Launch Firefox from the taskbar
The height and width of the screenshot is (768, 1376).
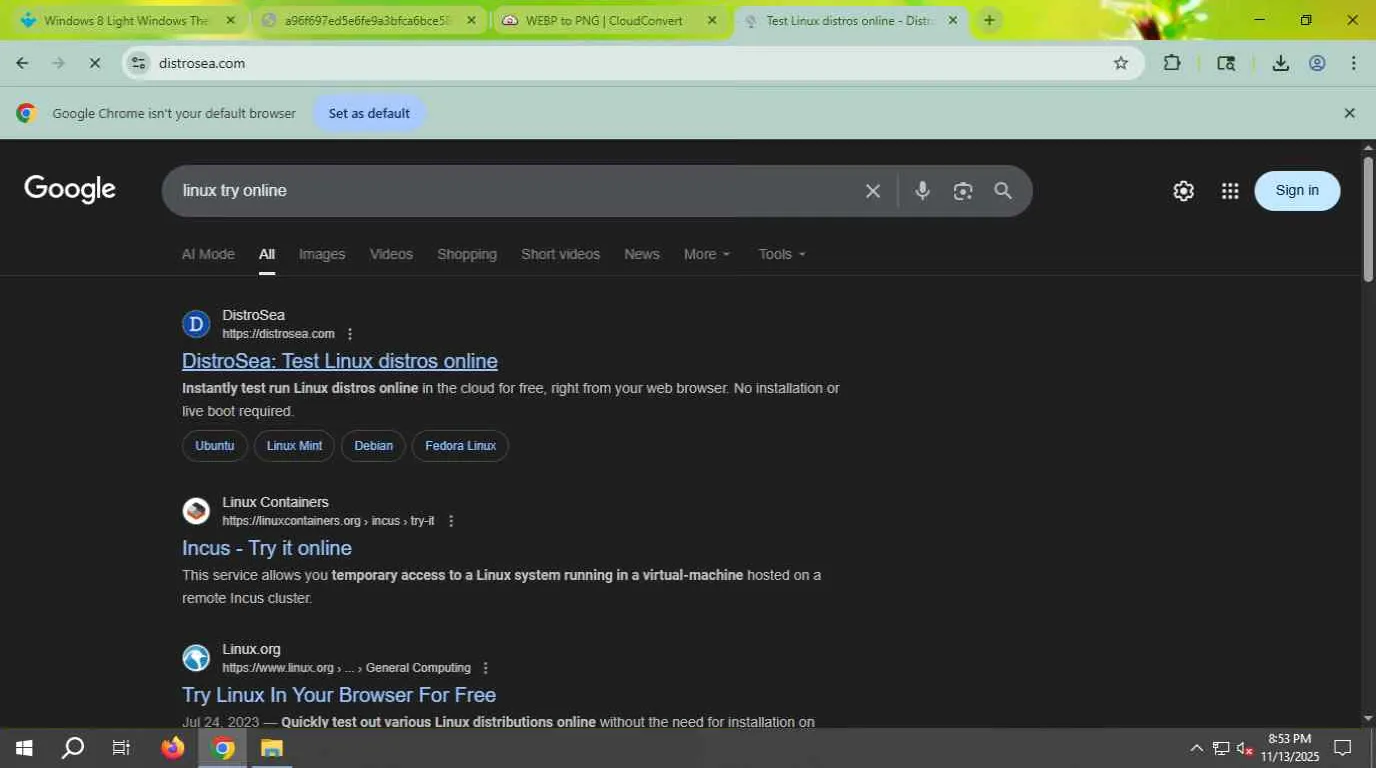pos(173,748)
